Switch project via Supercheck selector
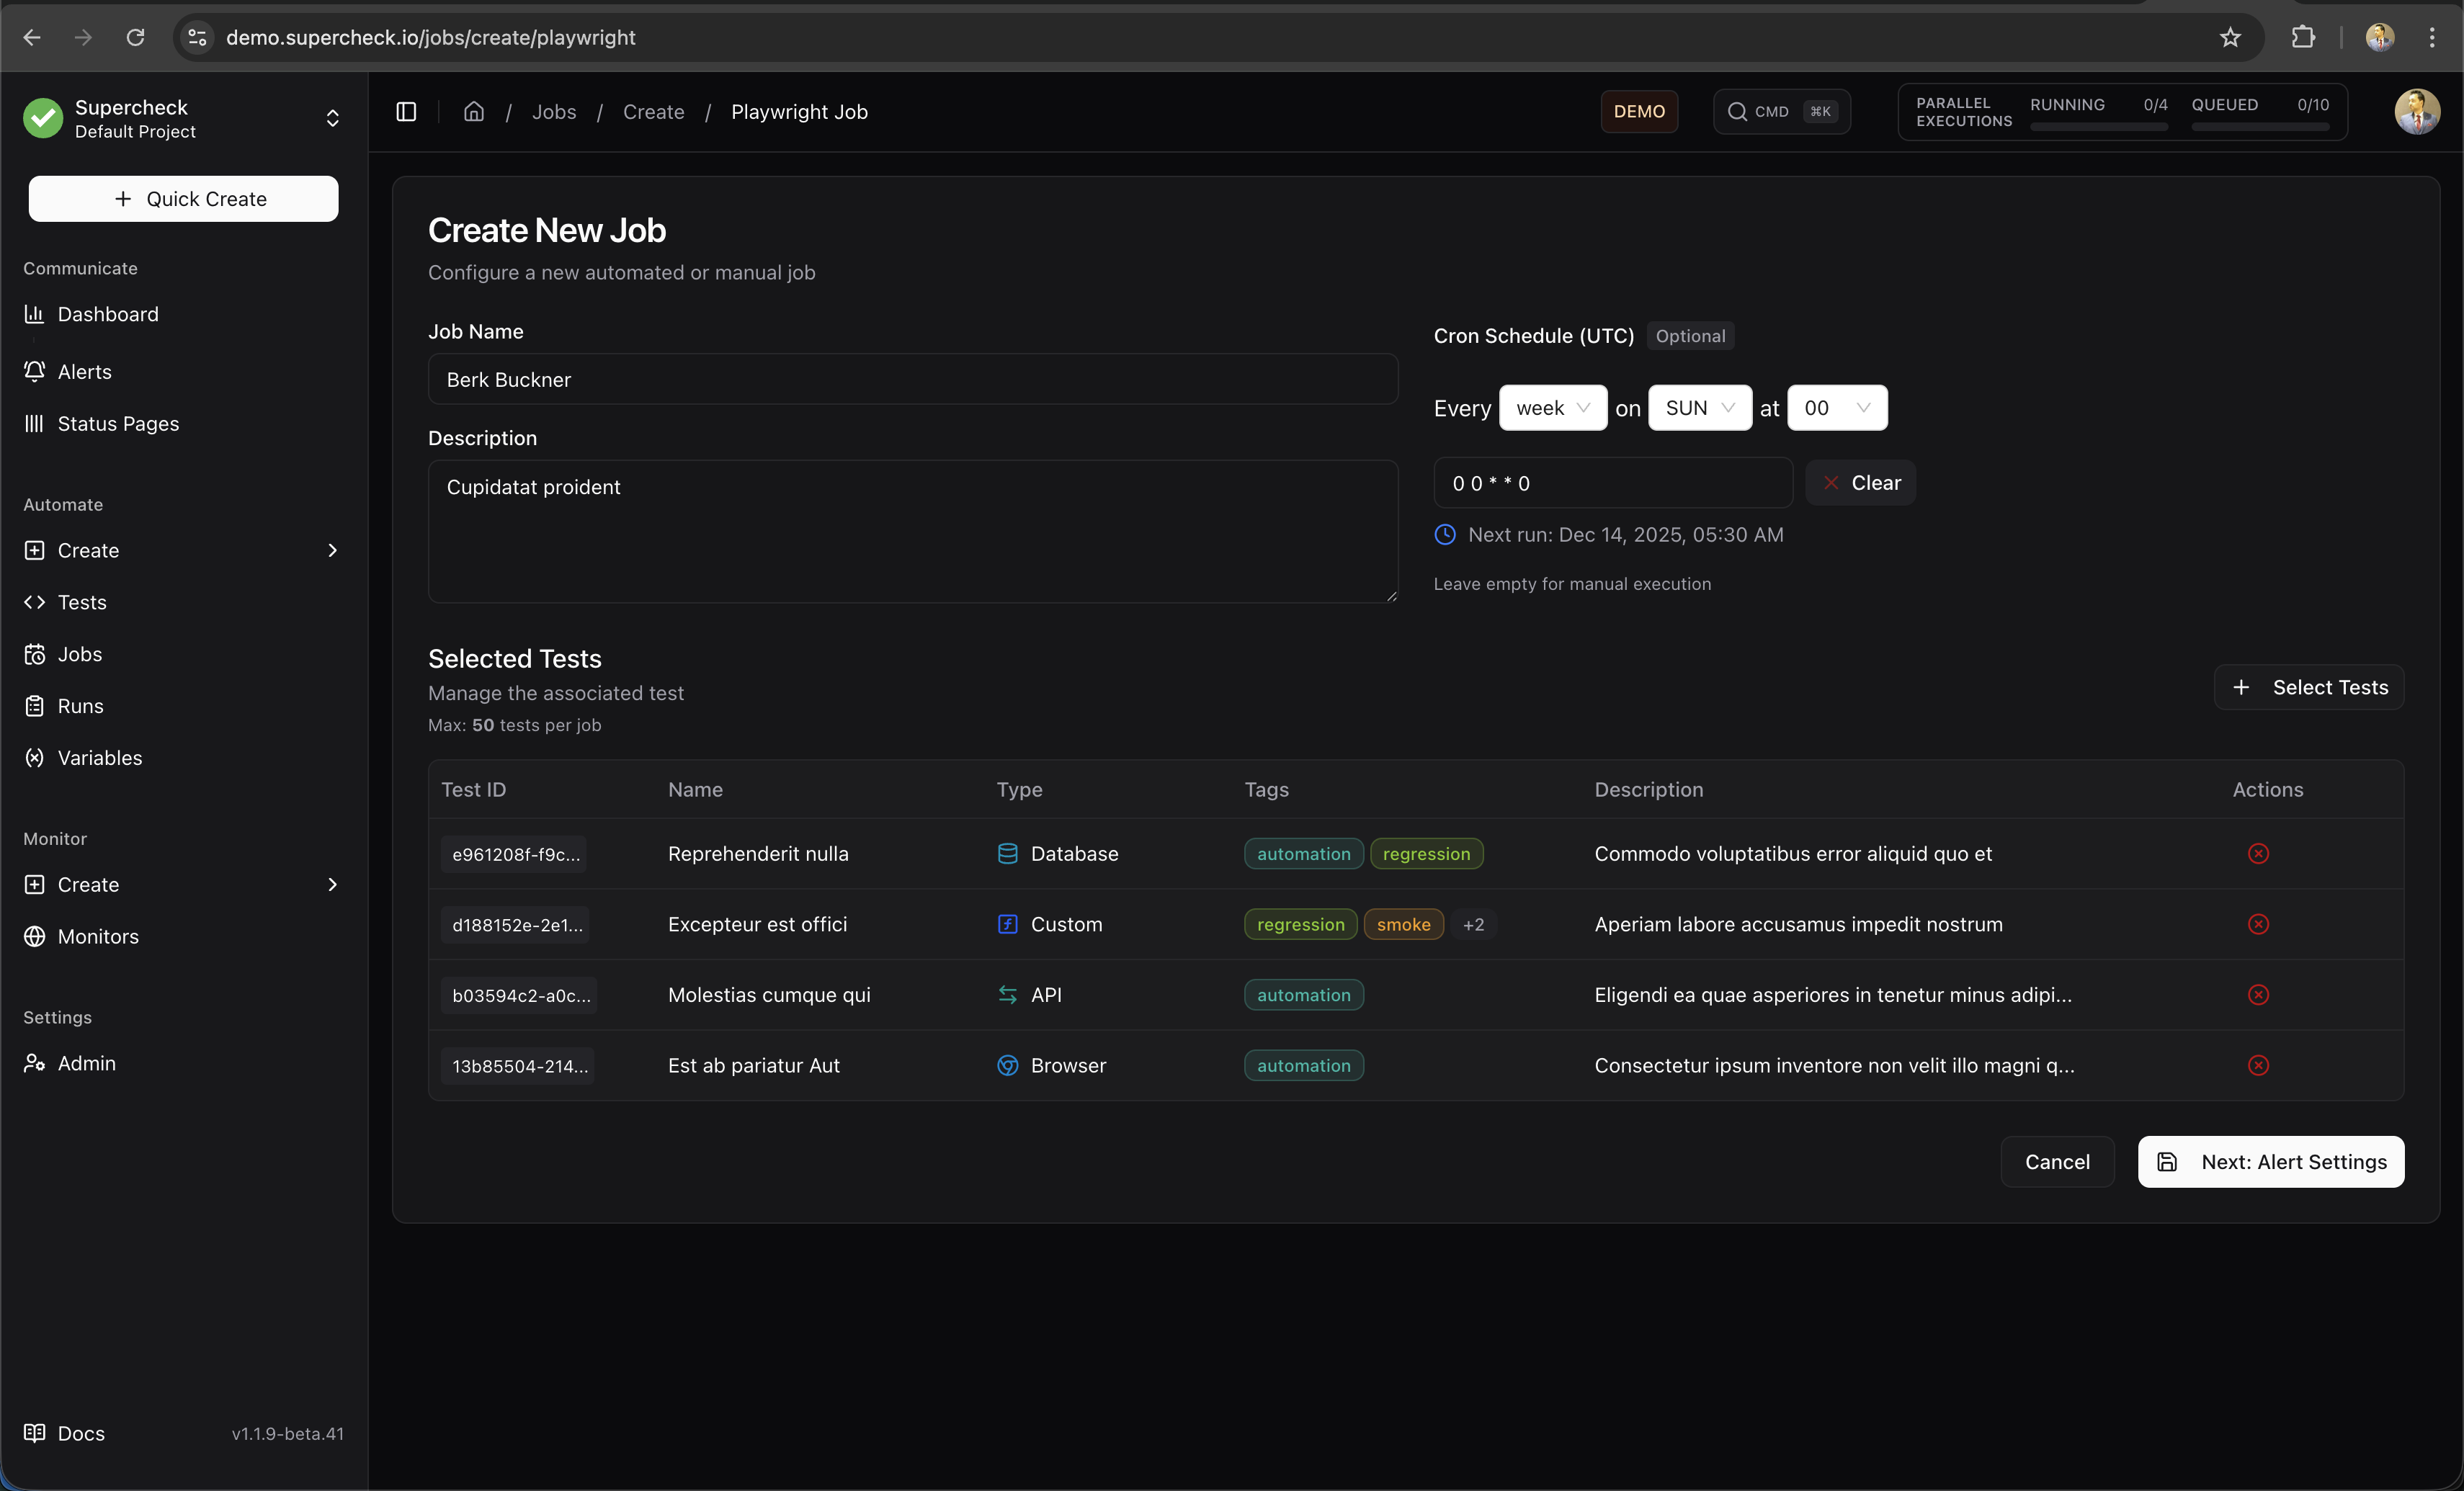Viewport: 2464px width, 1491px height. (x=183, y=119)
